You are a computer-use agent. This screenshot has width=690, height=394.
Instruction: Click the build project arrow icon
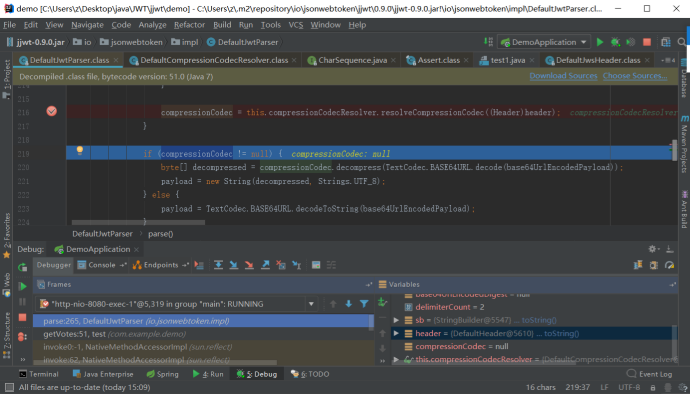pos(488,42)
